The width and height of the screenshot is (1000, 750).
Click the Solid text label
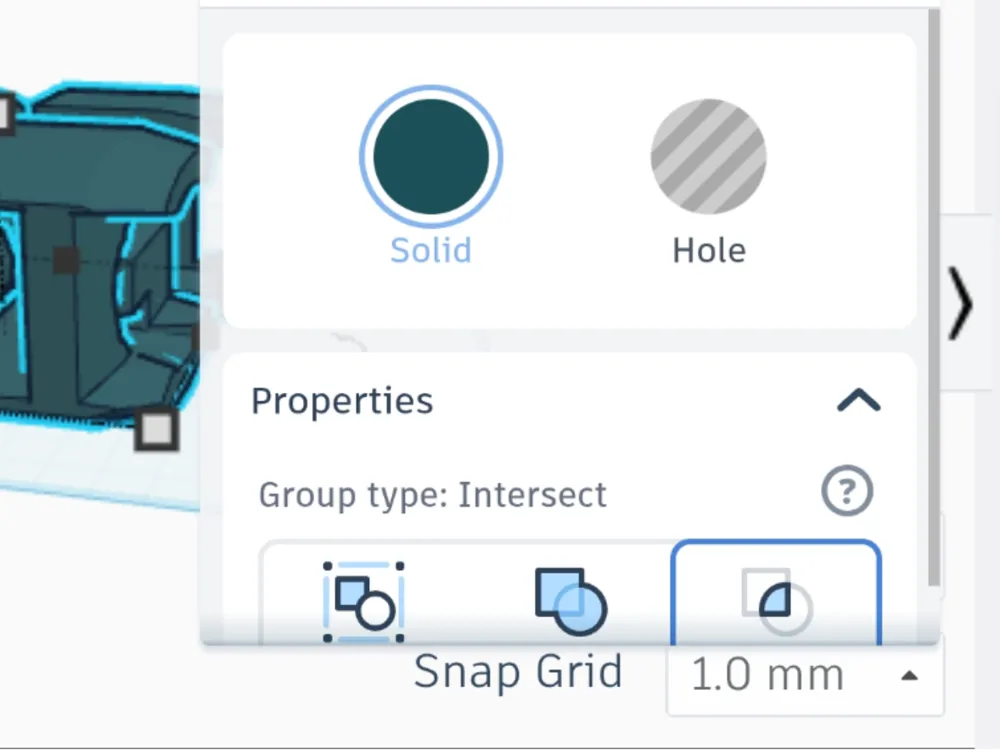pyautogui.click(x=431, y=251)
